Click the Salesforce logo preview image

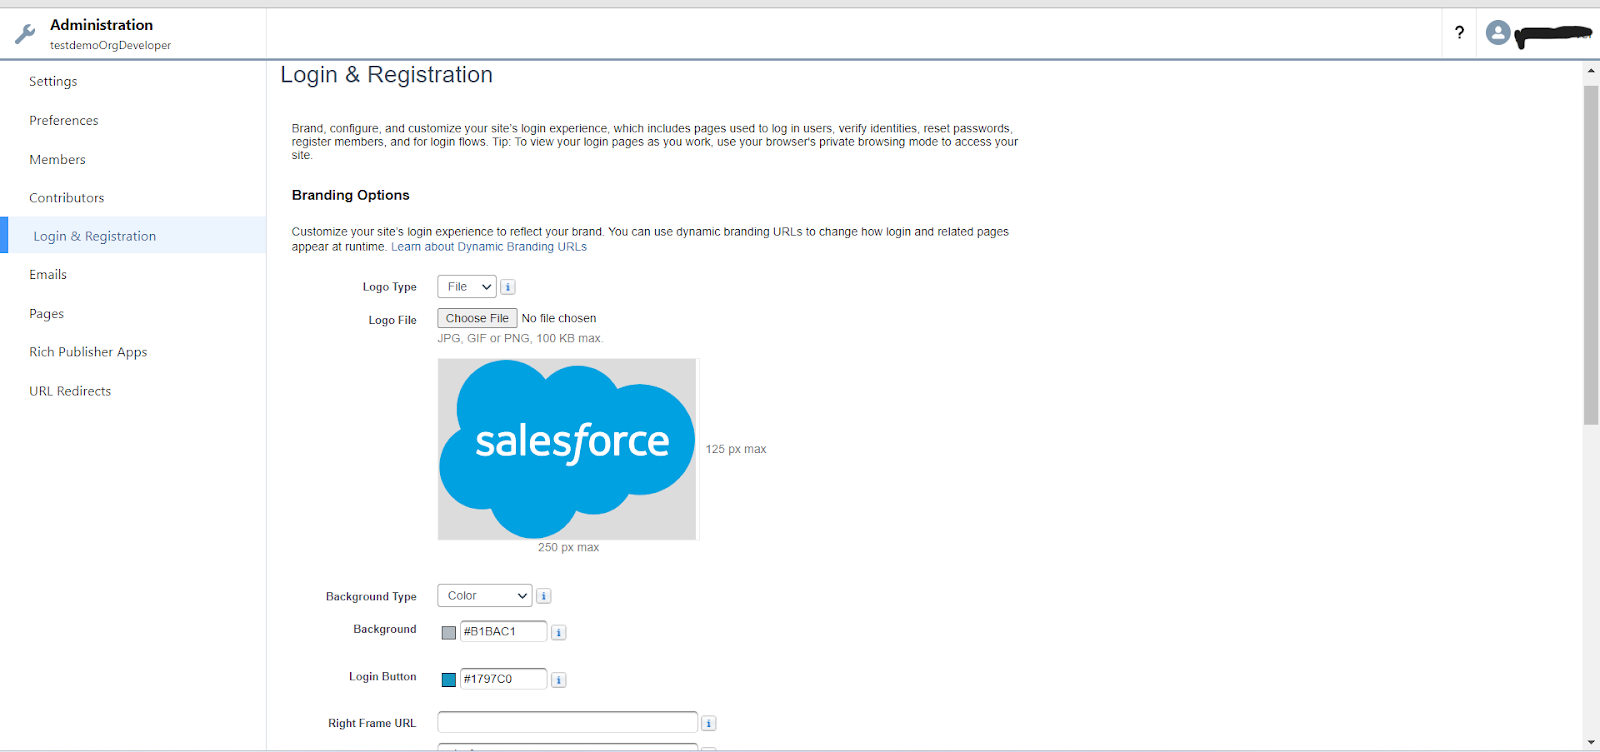(567, 449)
